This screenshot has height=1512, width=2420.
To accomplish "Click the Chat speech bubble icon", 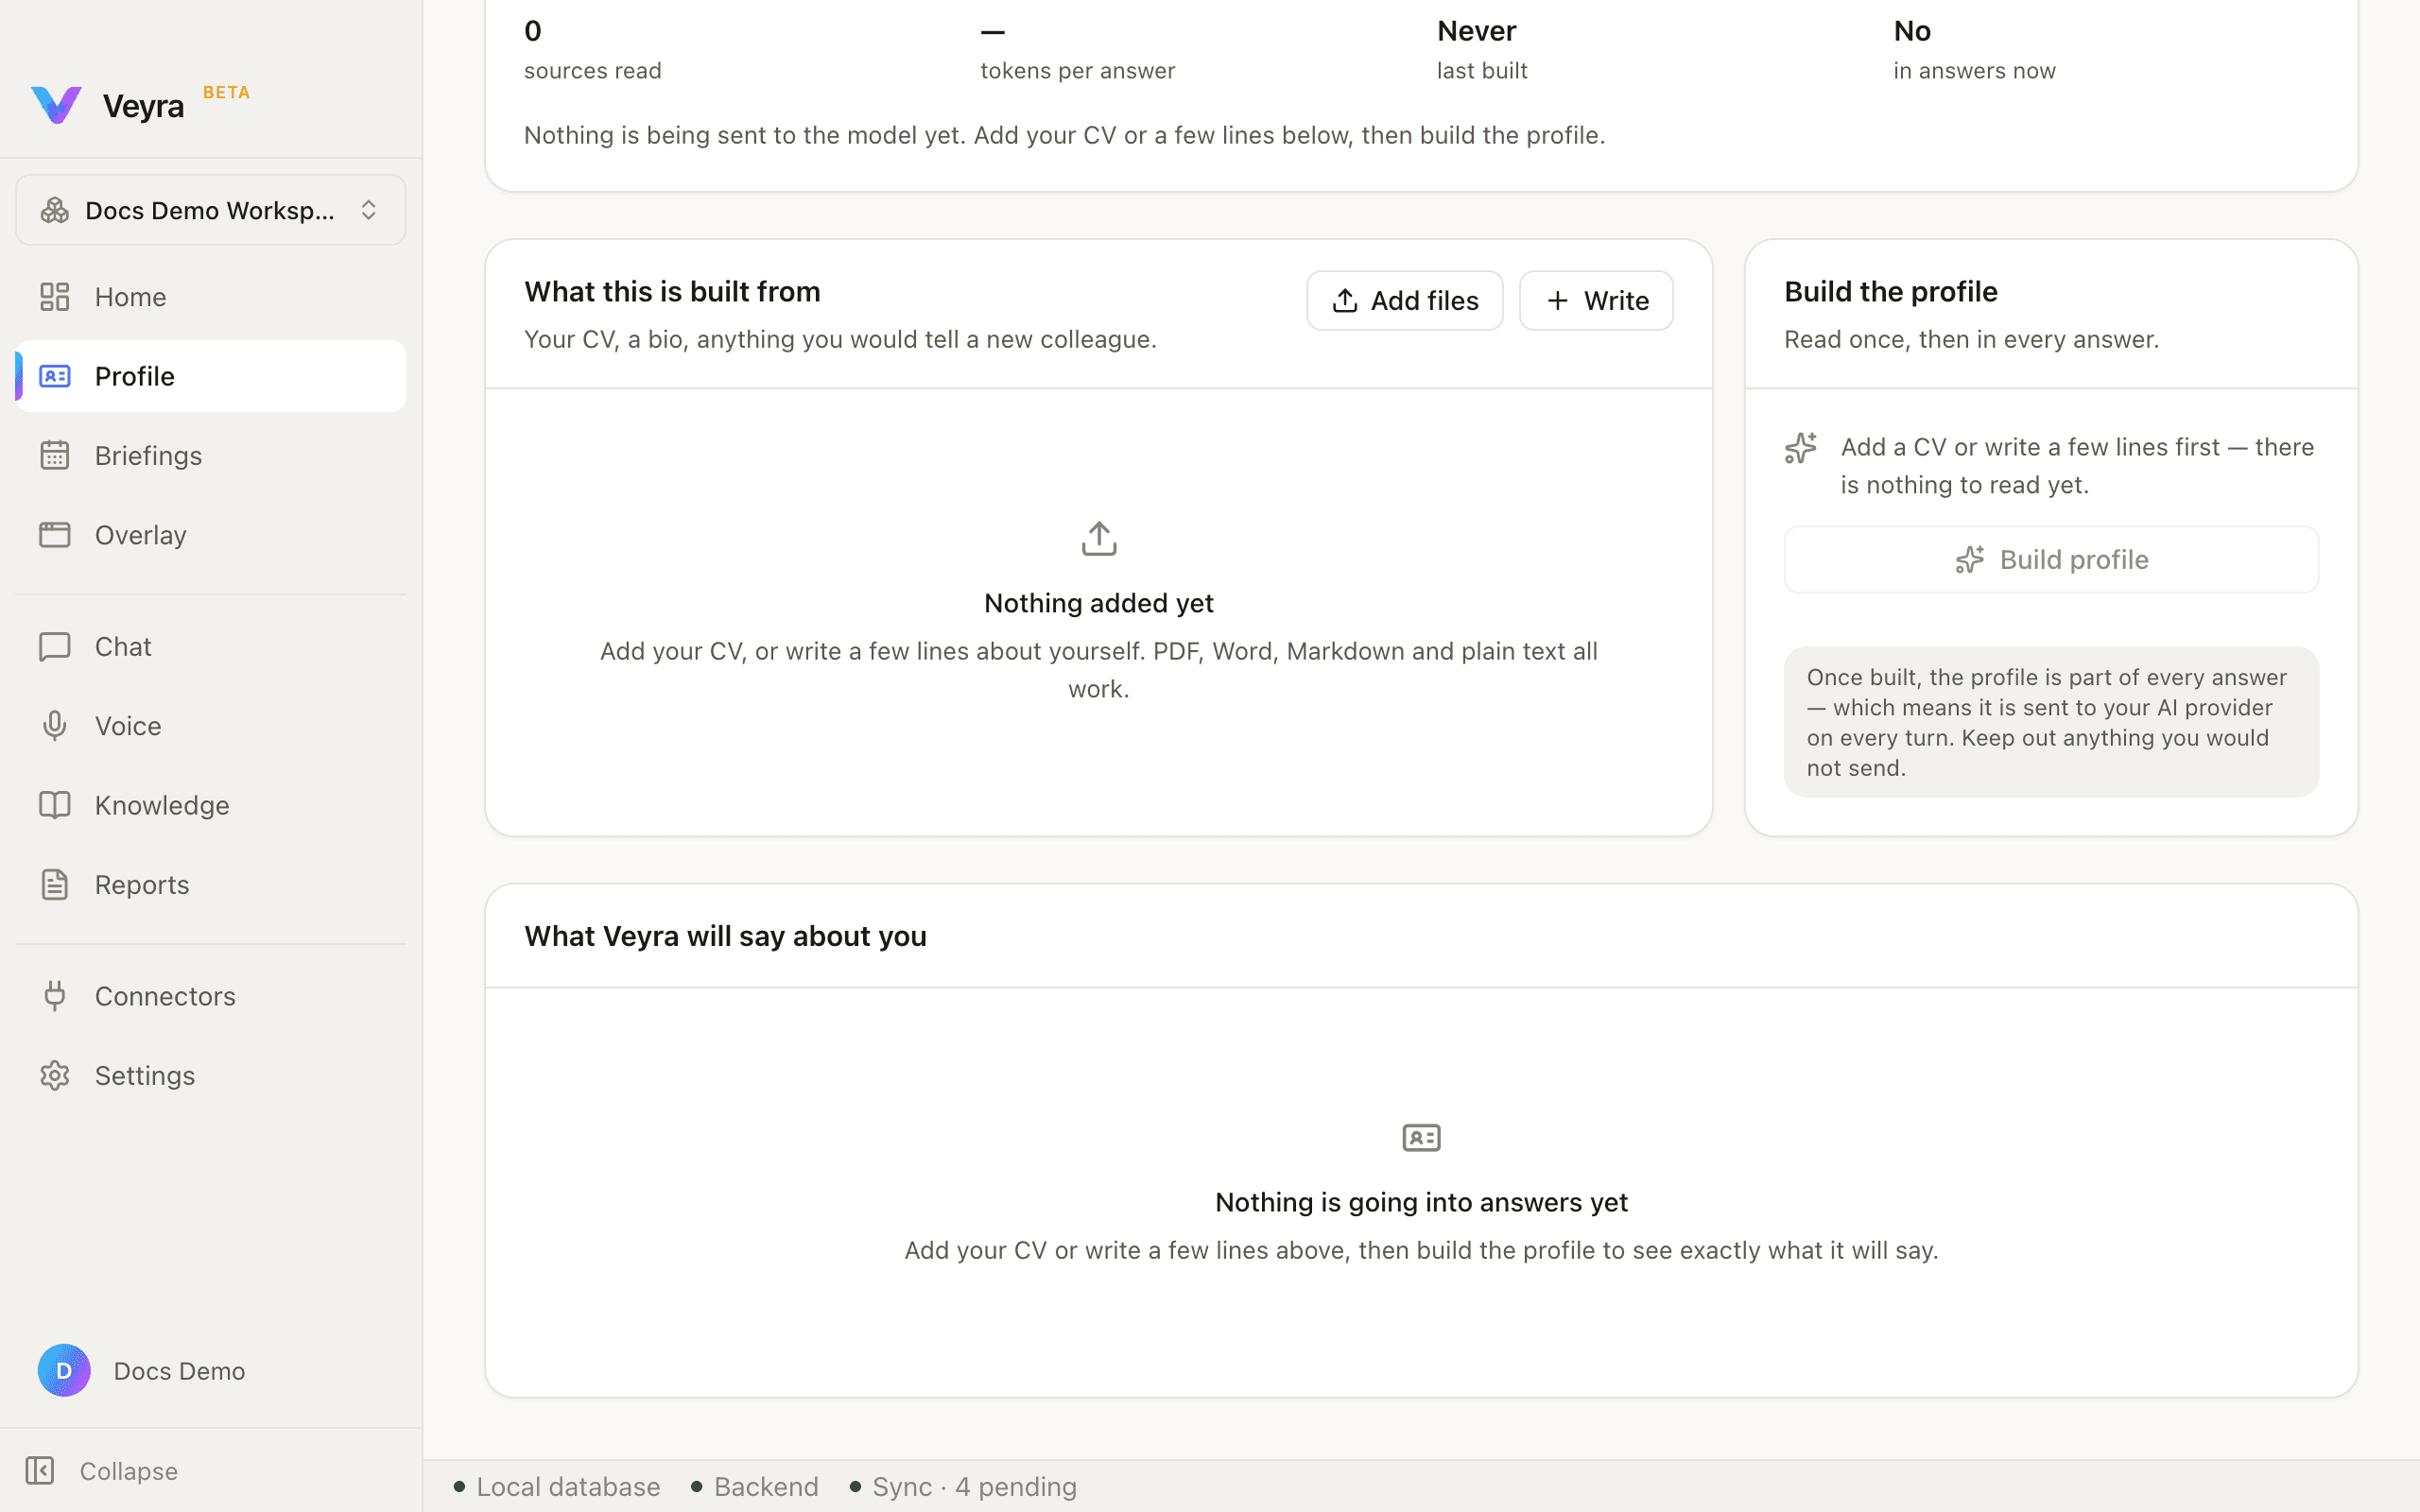I will coord(55,646).
